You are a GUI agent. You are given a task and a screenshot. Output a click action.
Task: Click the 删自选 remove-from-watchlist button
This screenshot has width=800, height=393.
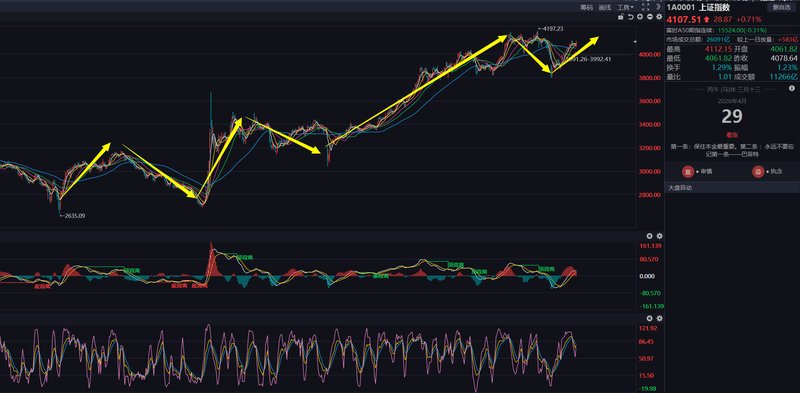pos(781,8)
